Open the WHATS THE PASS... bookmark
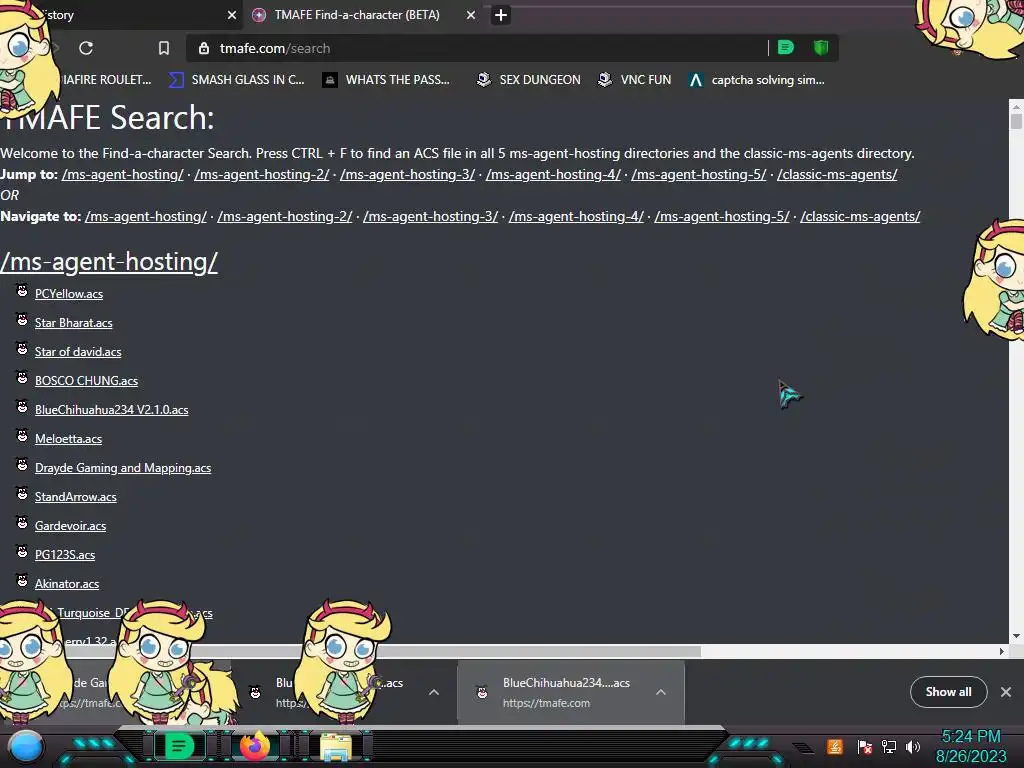 (x=386, y=80)
